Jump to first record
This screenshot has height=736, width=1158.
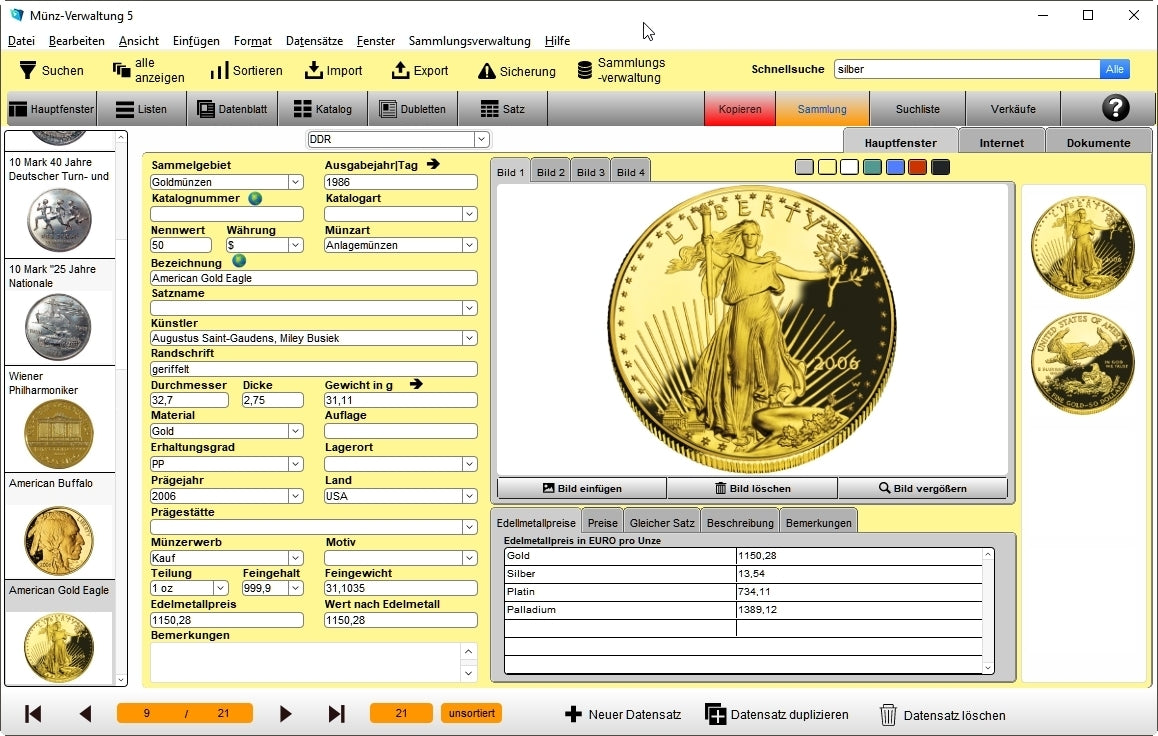tap(33, 714)
